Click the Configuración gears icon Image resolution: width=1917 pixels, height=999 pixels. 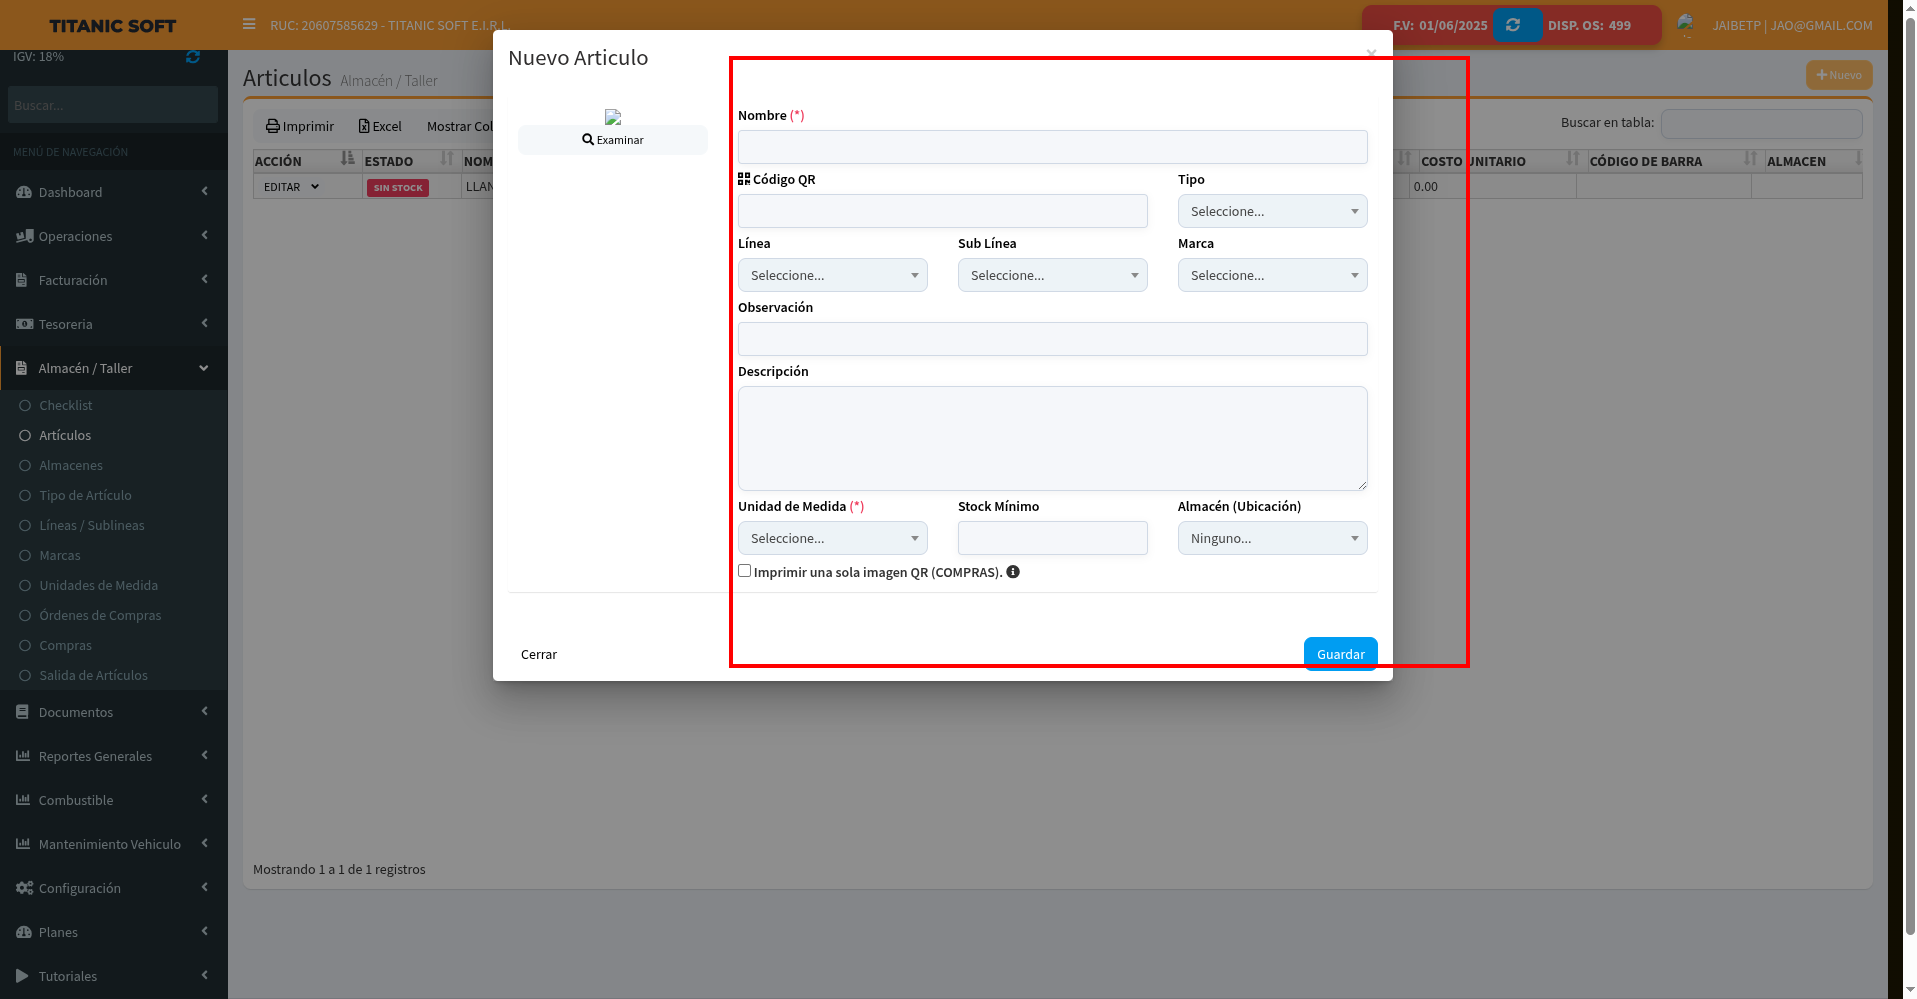click(24, 888)
